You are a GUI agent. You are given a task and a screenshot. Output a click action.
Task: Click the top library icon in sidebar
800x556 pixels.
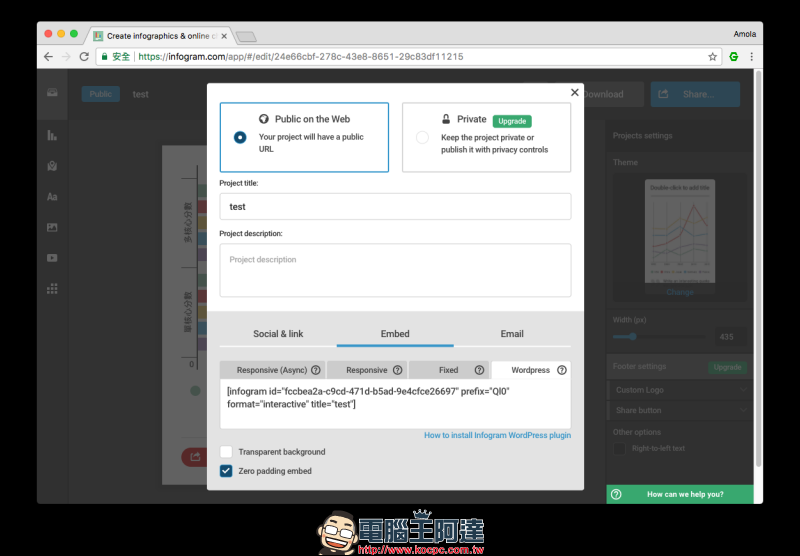[x=52, y=92]
